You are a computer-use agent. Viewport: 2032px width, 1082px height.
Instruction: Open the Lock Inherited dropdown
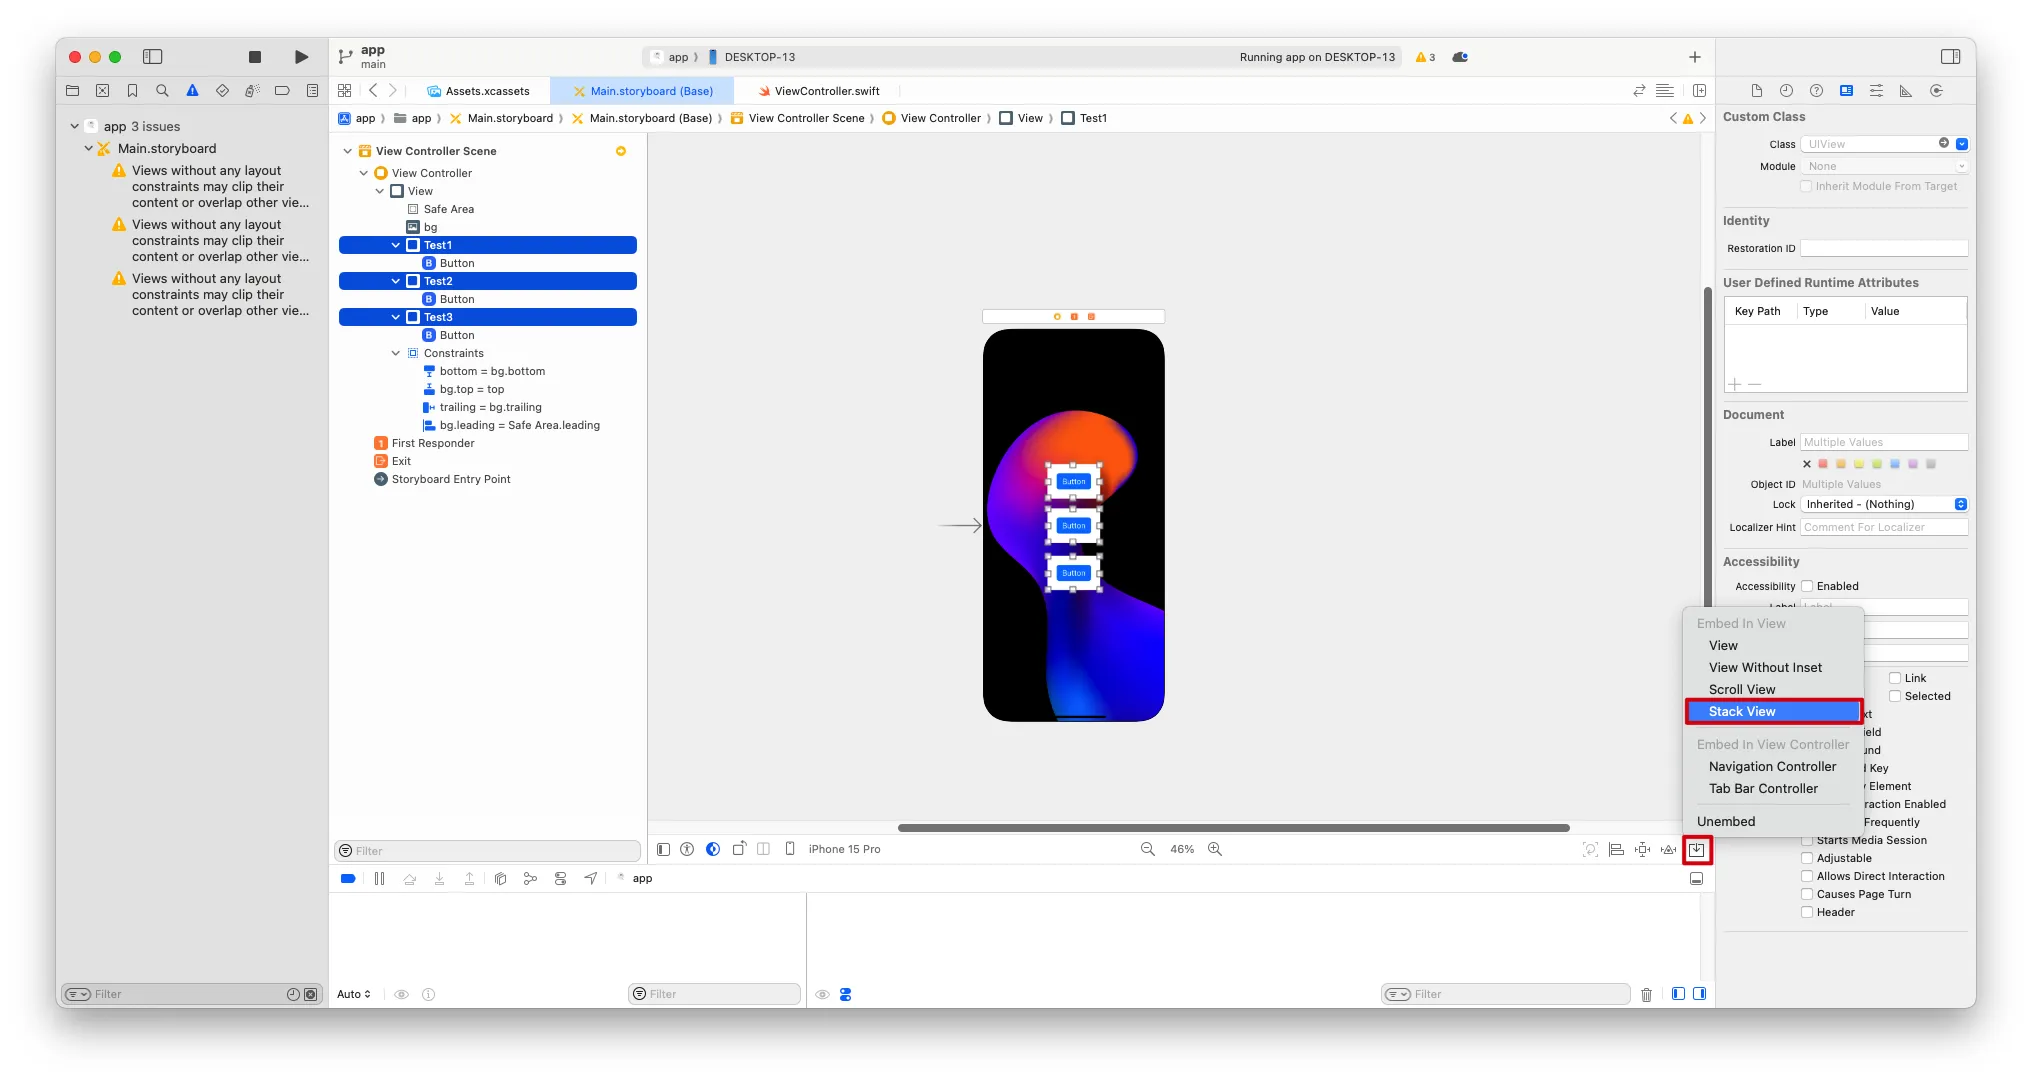point(1884,504)
